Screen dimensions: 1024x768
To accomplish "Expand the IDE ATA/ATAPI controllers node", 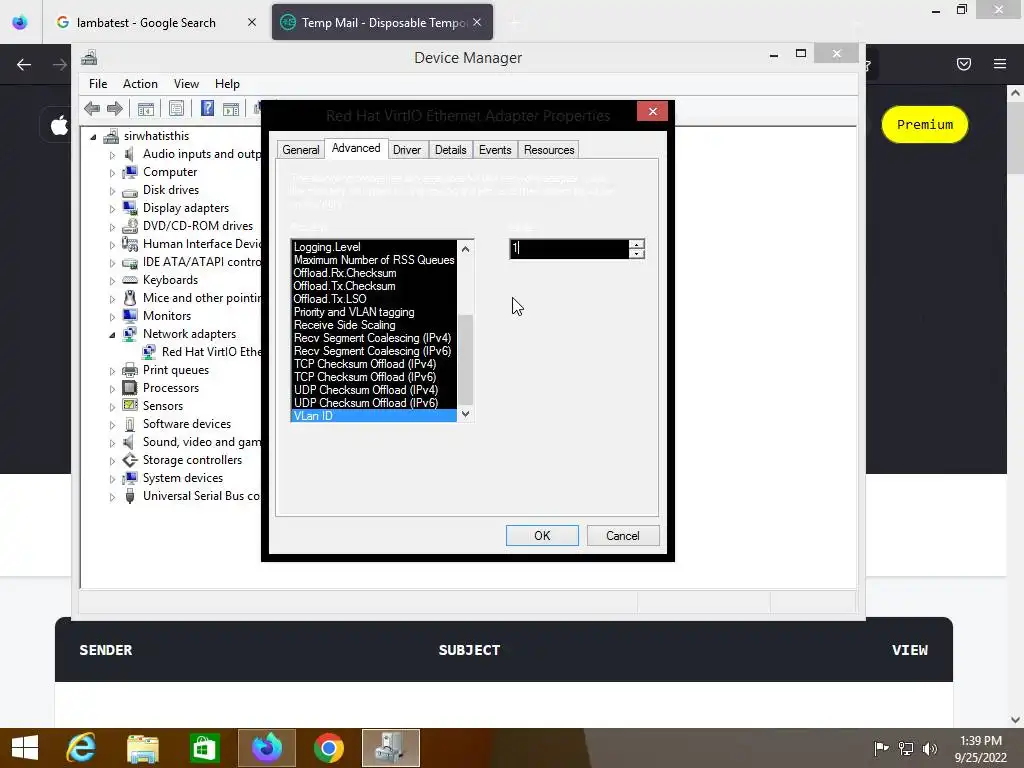I will (112, 263).
